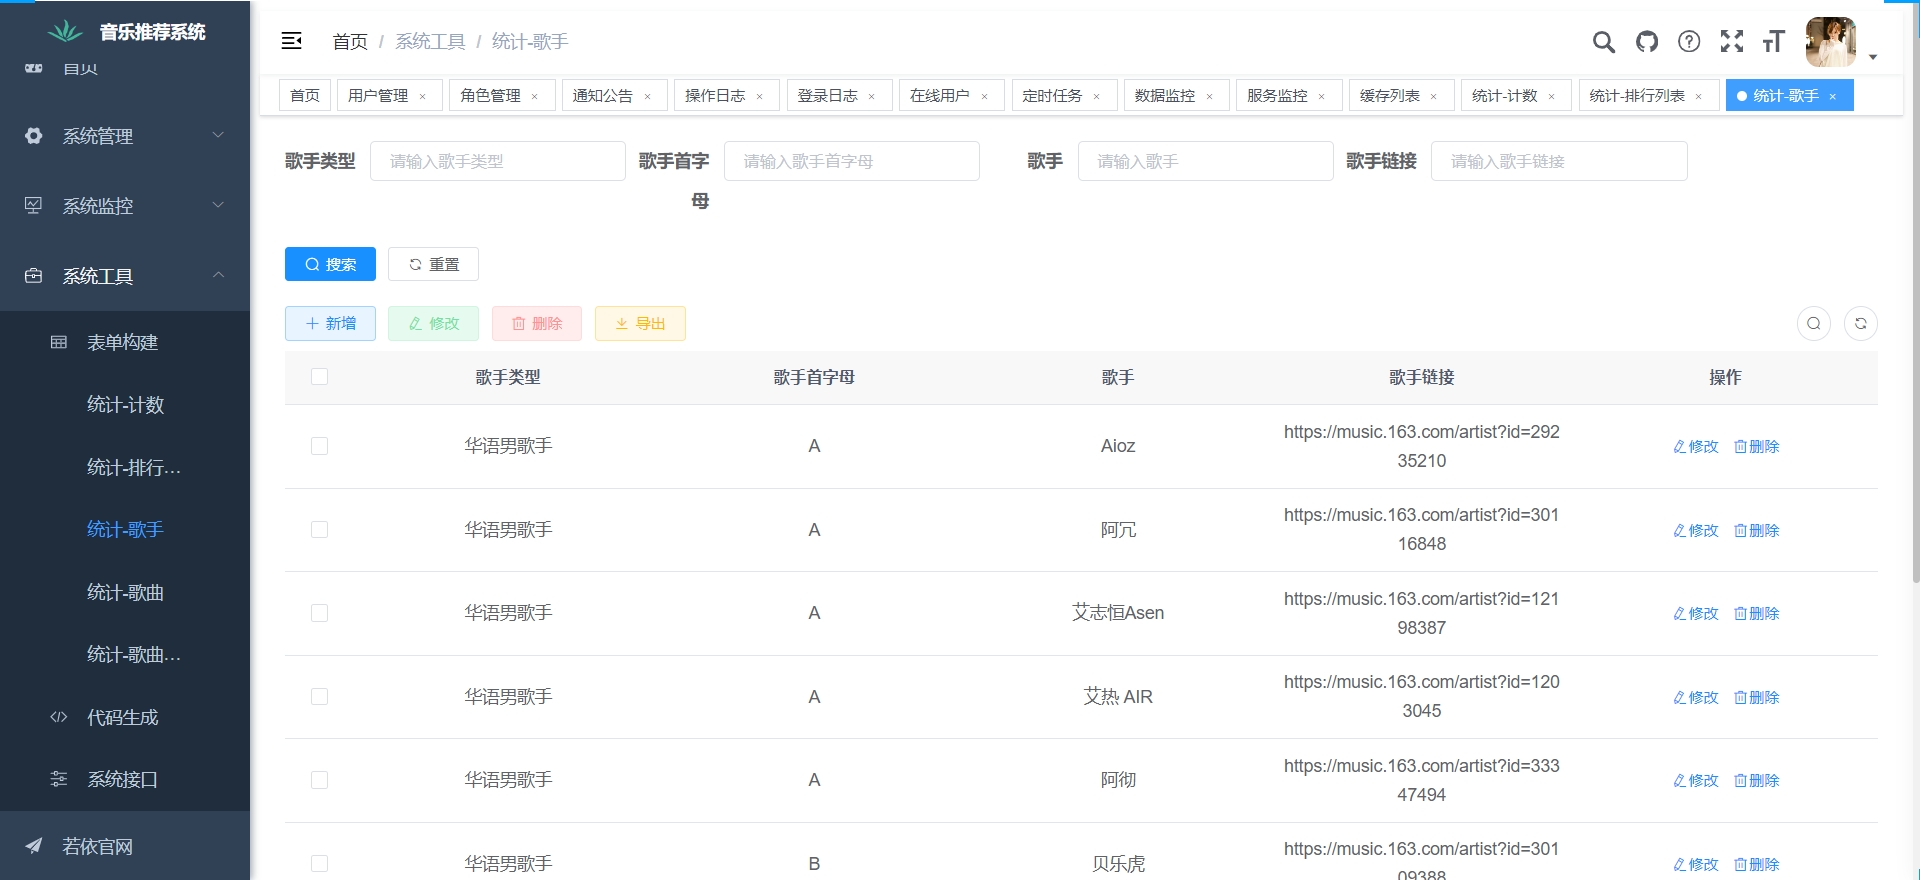
Task: Open the GitHub source icon
Action: pyautogui.click(x=1646, y=42)
